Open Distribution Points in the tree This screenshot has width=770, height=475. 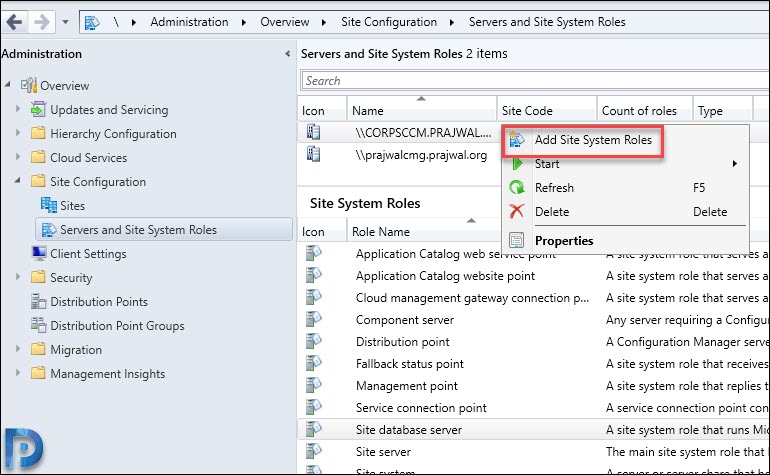point(99,302)
